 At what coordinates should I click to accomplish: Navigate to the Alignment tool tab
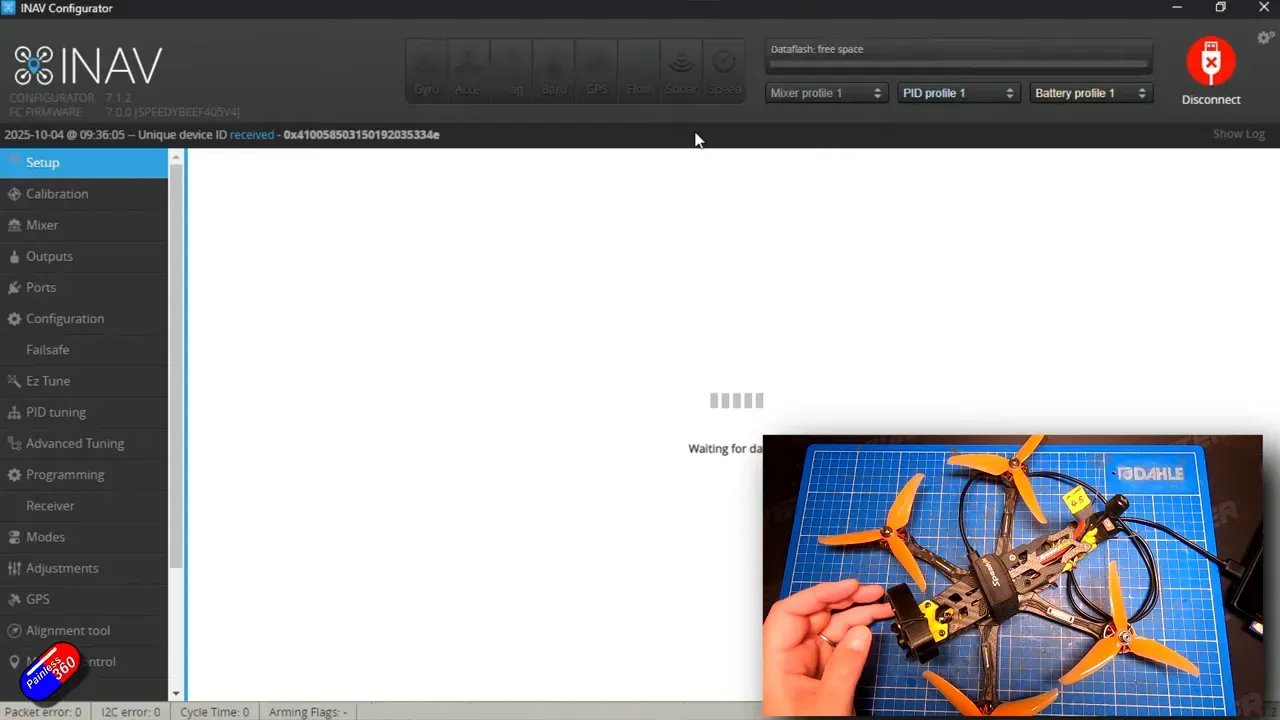coord(68,630)
